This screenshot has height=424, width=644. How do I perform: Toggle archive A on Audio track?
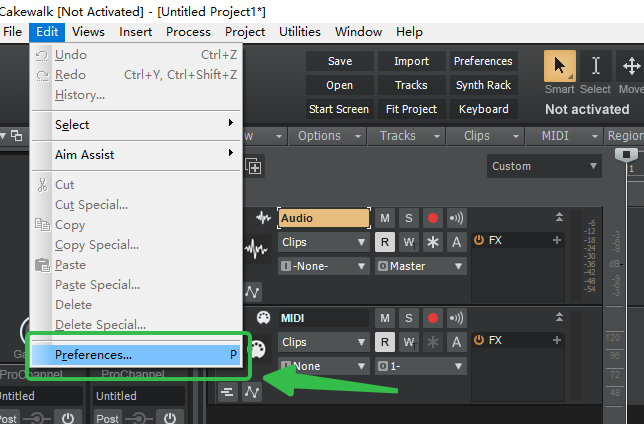point(456,242)
